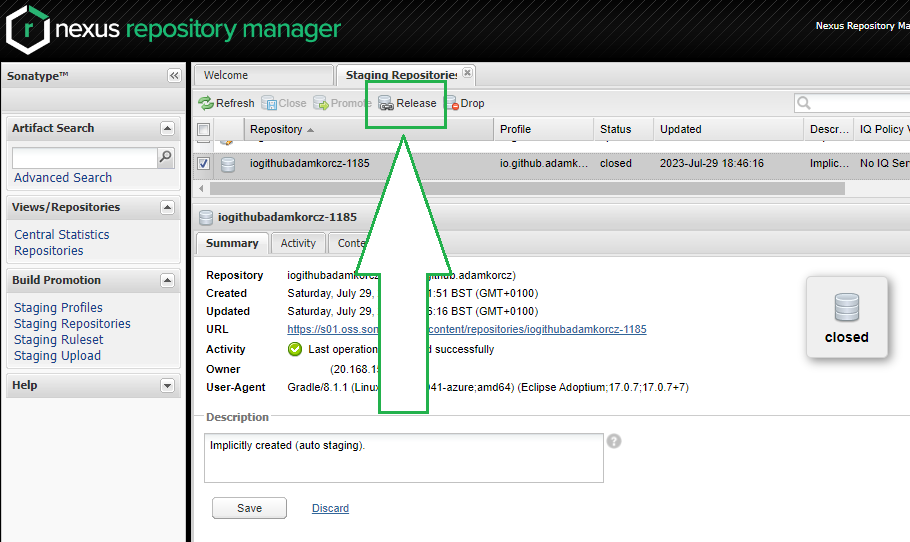The height and width of the screenshot is (542, 910).
Task: Switch to the Welcome tab
Action: pos(263,75)
